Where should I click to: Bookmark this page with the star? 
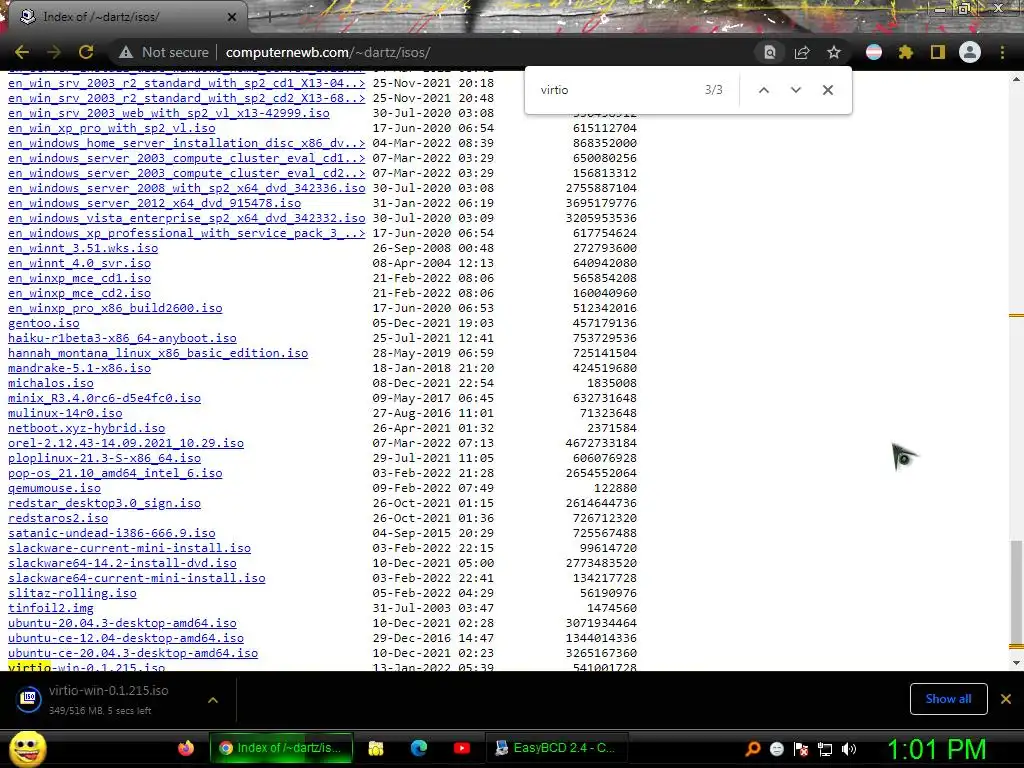[834, 52]
